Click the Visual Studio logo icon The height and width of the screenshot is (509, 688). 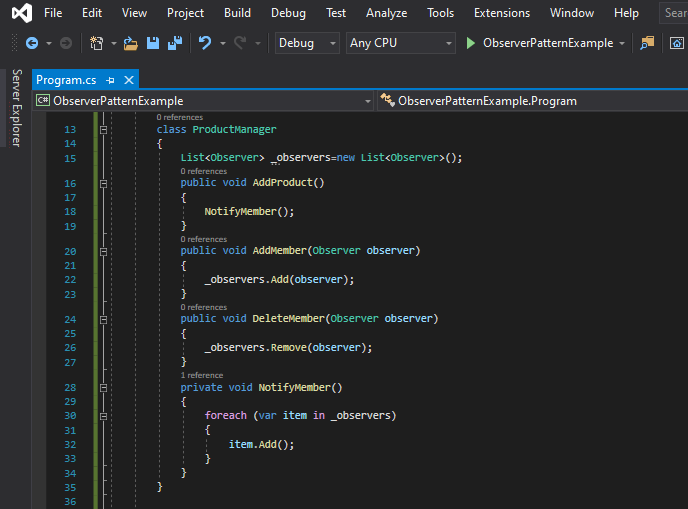(22, 13)
